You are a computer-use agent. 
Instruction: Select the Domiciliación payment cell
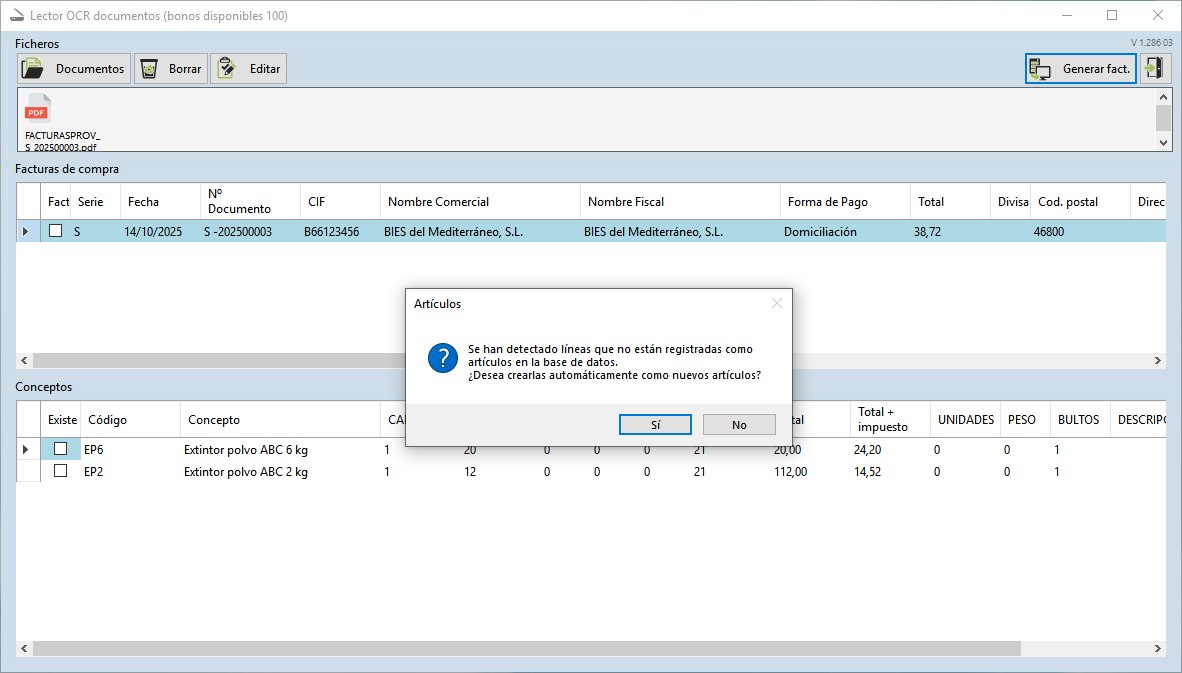tap(845, 231)
